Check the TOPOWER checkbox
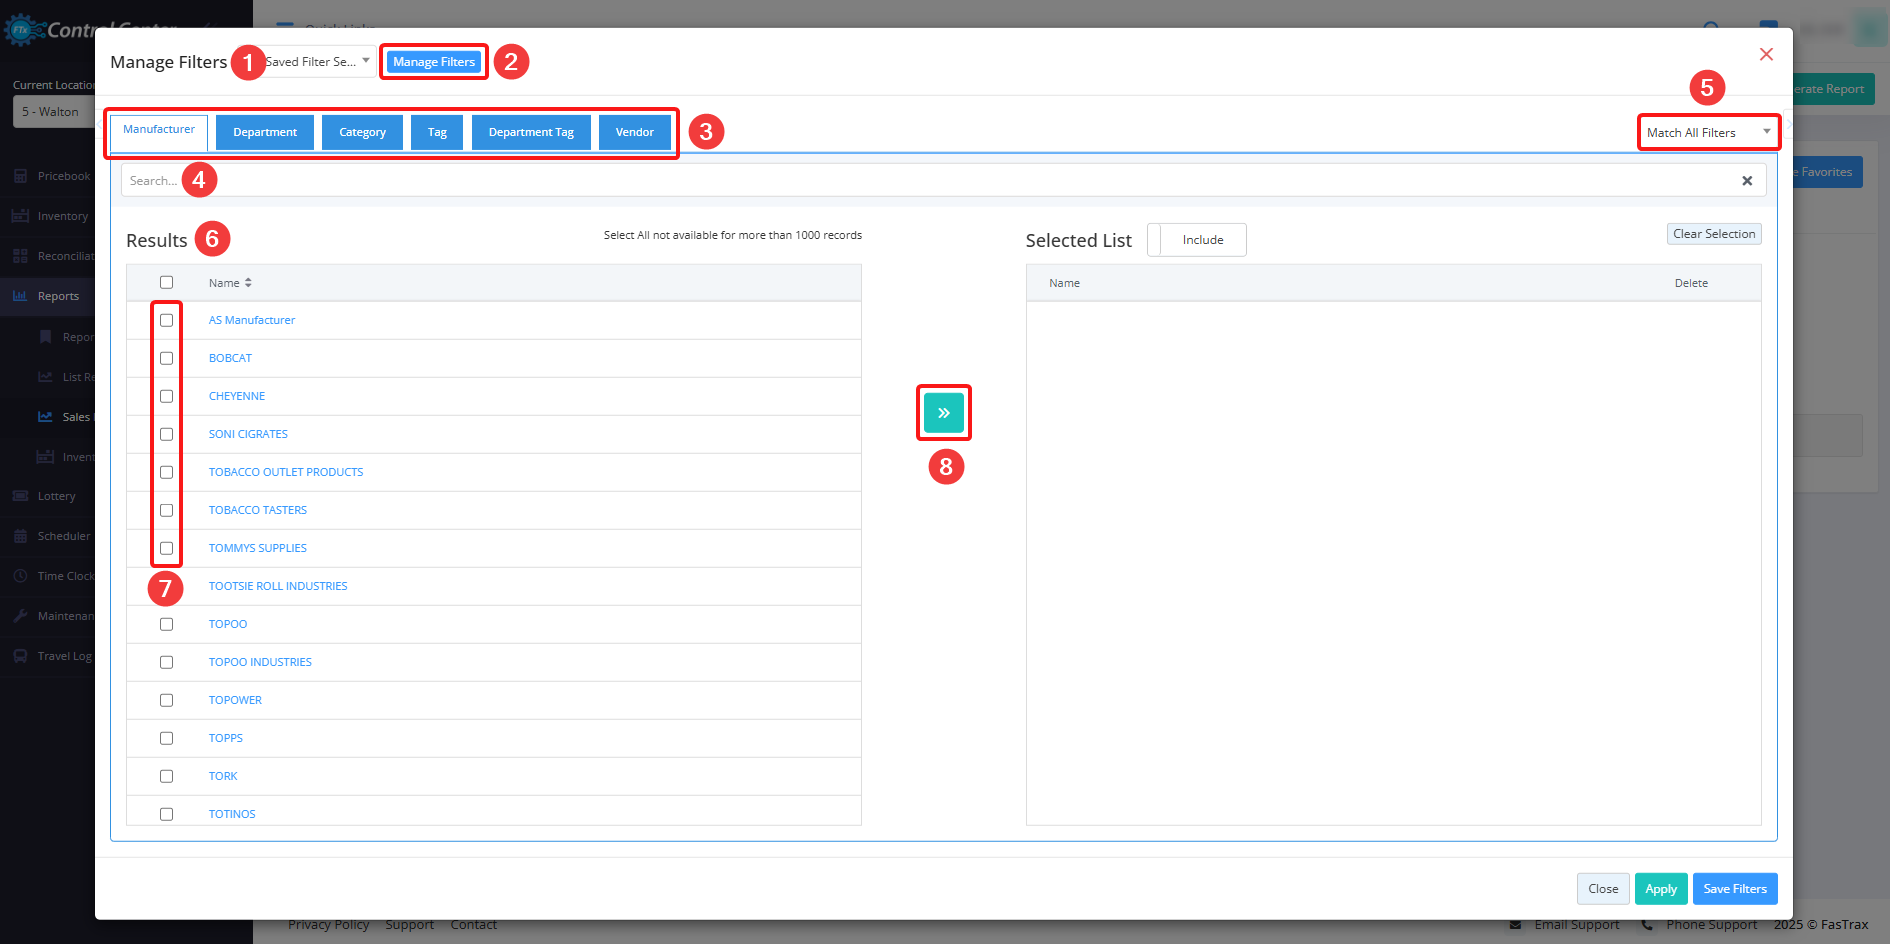The image size is (1890, 944). [x=167, y=701]
